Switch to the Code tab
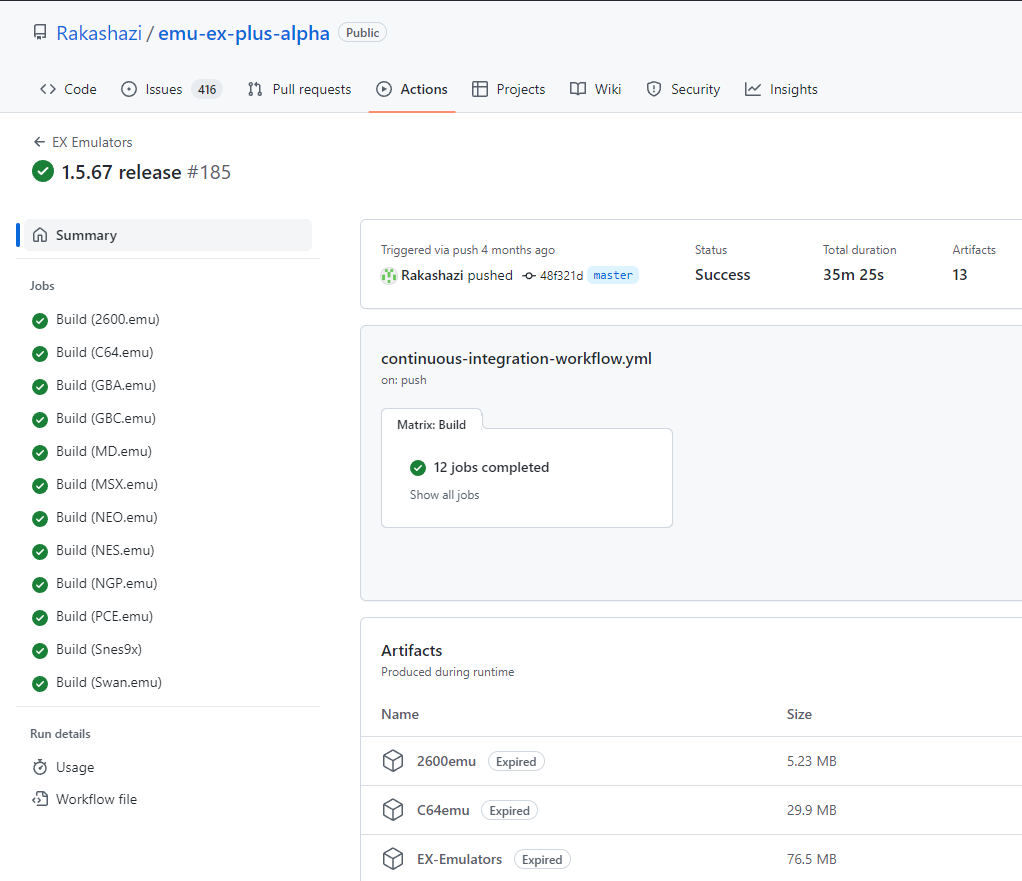The height and width of the screenshot is (881, 1022). [x=68, y=89]
